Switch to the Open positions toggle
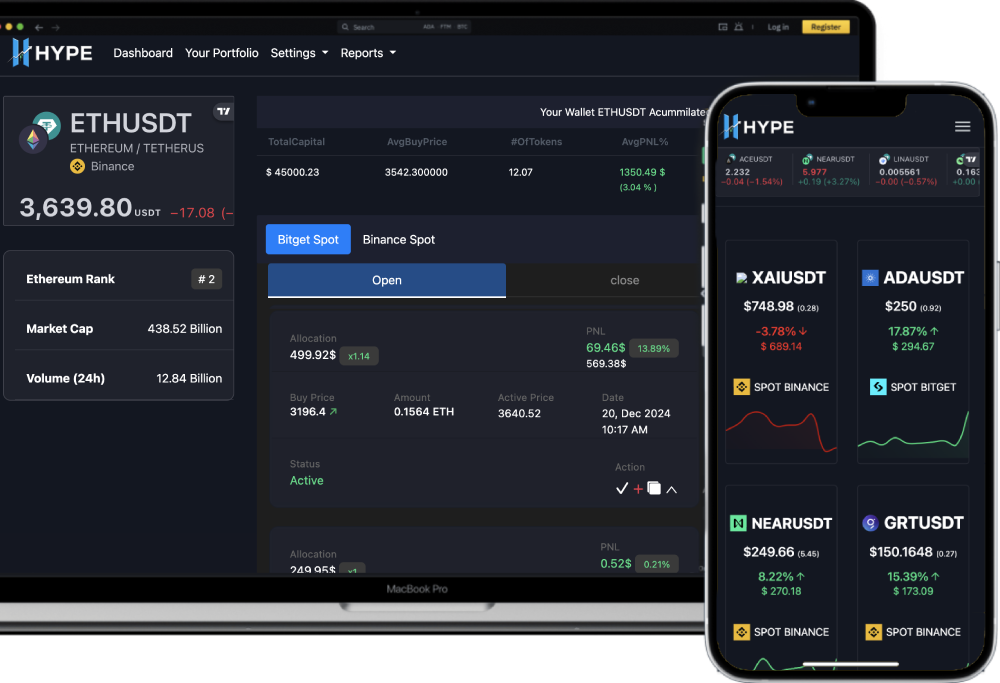The image size is (1000, 683). click(387, 280)
